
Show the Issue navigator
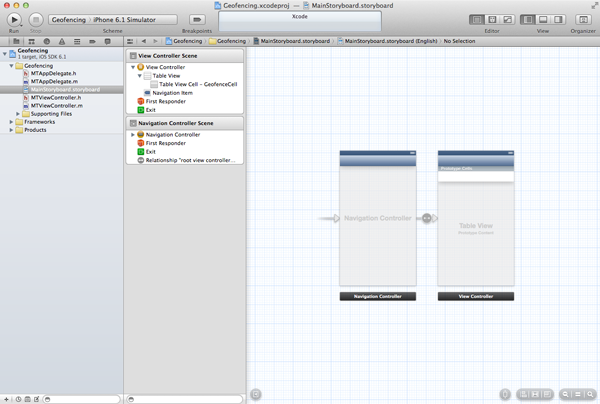tap(62, 41)
